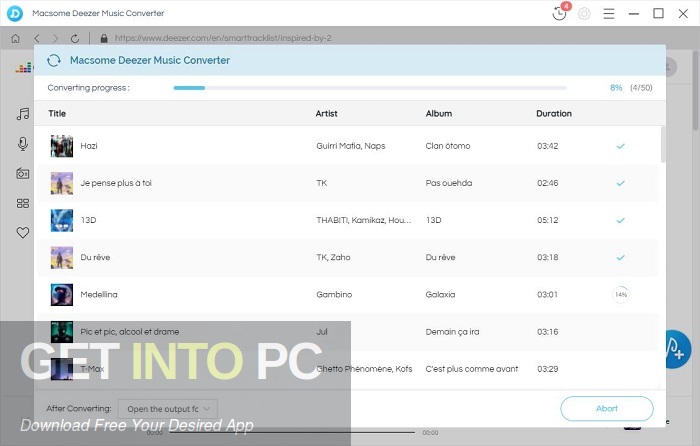Open the Podcasts microphone icon
The width and height of the screenshot is (700, 446).
(23, 144)
